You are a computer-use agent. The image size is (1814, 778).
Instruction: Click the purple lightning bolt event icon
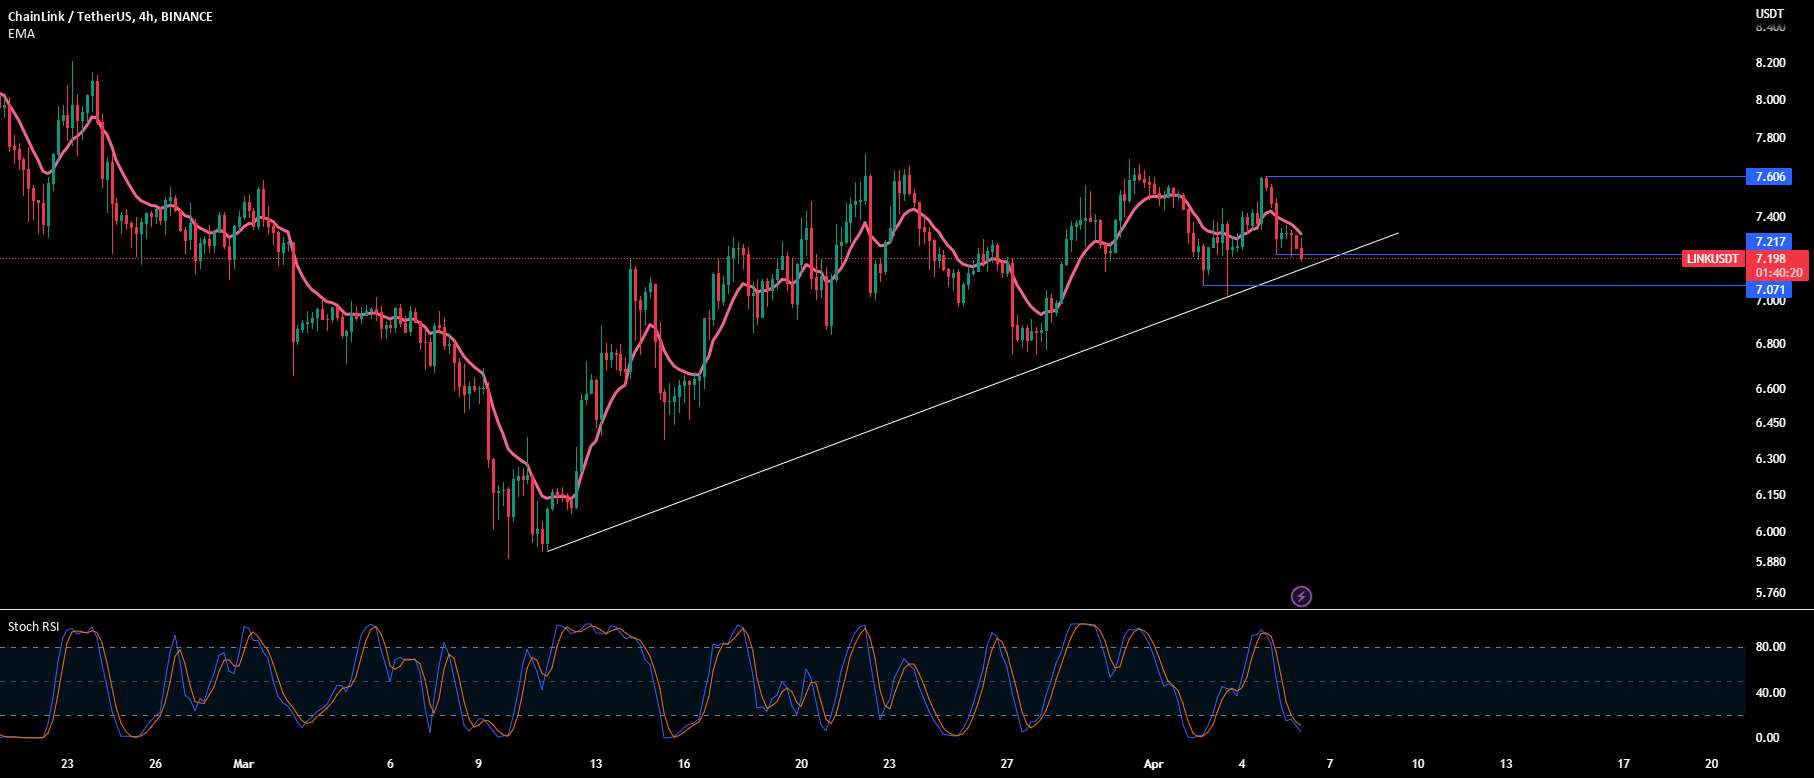click(1301, 597)
